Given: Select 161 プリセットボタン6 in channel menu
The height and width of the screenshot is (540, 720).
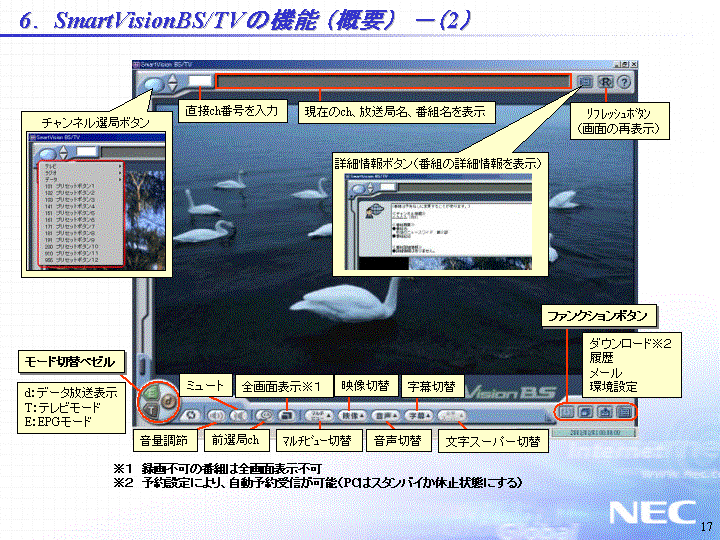Looking at the screenshot, I should coord(82,219).
